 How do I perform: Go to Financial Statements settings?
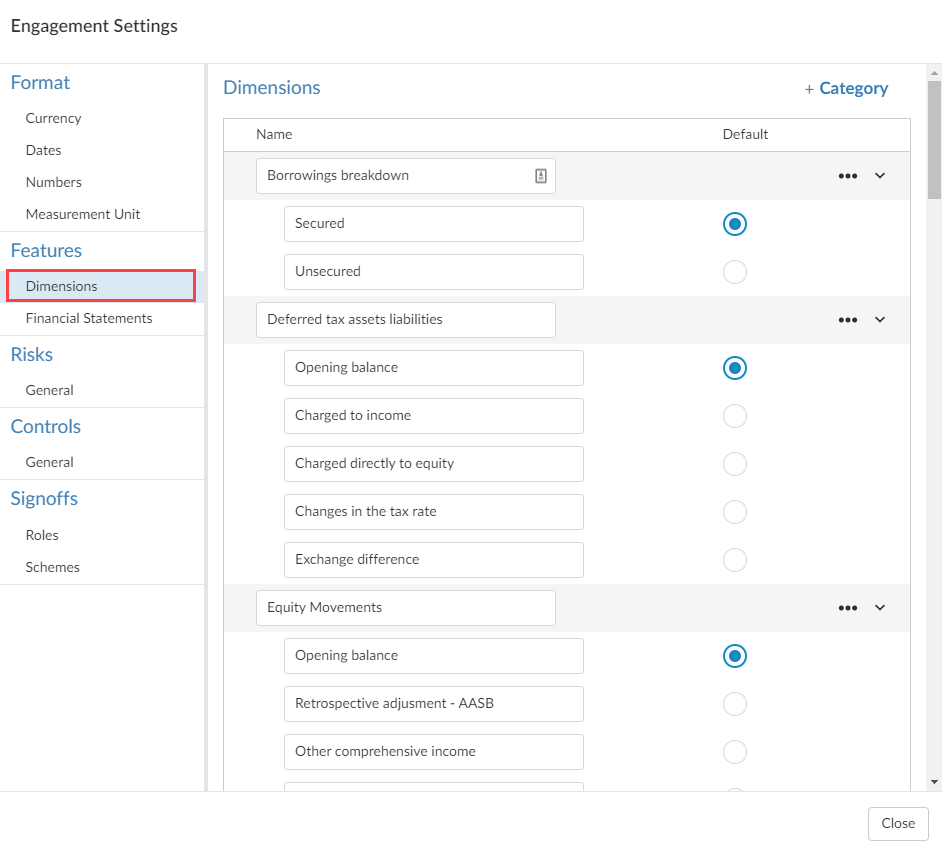pos(89,318)
